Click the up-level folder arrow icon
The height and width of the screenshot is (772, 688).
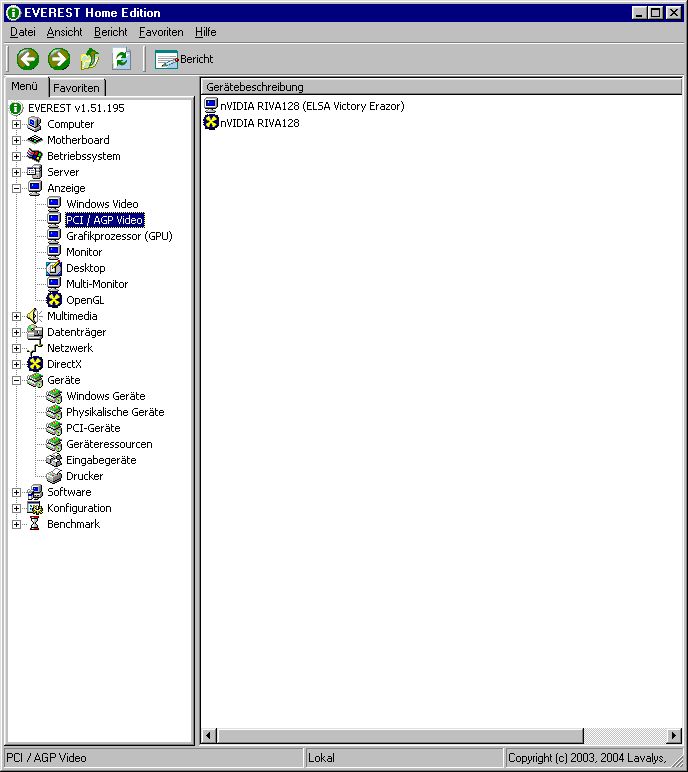click(x=90, y=59)
